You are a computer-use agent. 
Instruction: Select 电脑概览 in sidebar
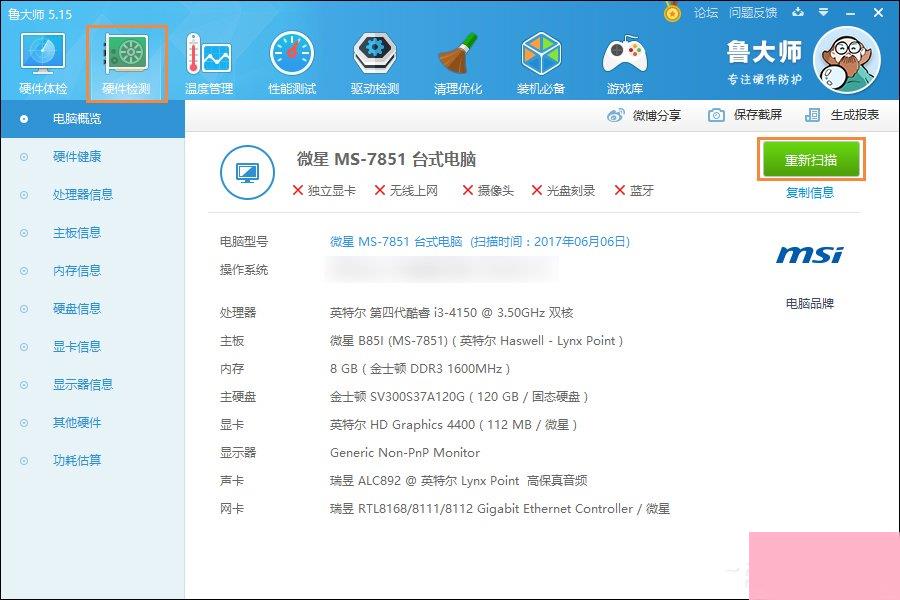point(92,119)
